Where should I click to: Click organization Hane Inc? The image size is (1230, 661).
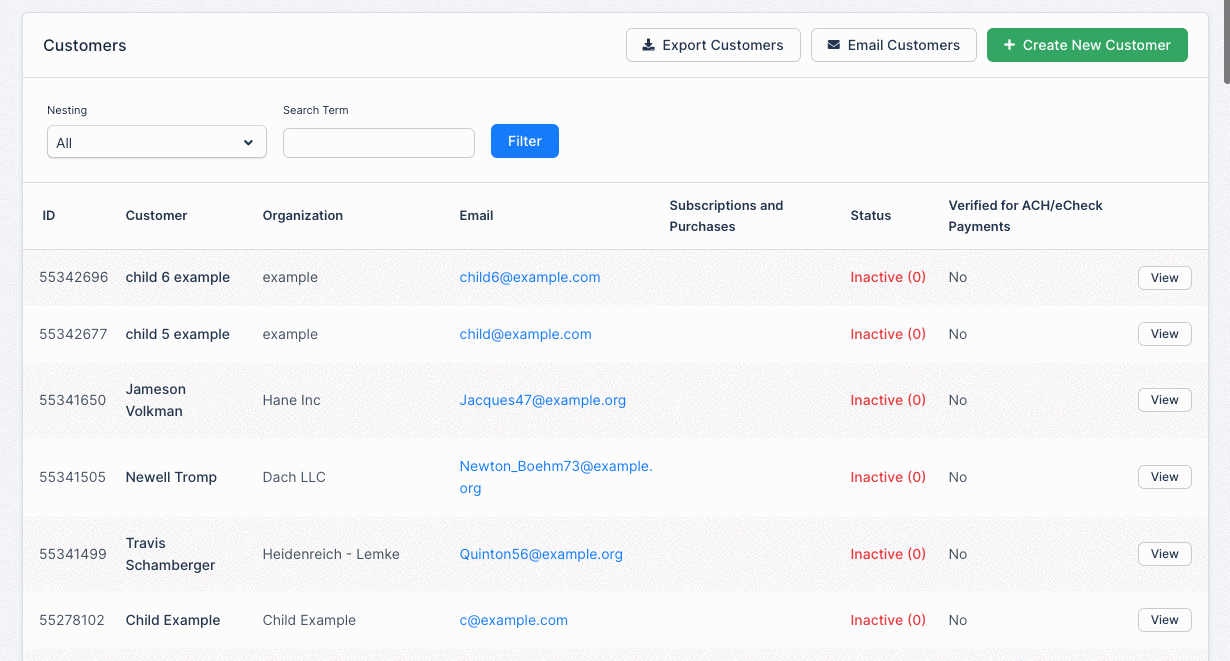click(292, 400)
